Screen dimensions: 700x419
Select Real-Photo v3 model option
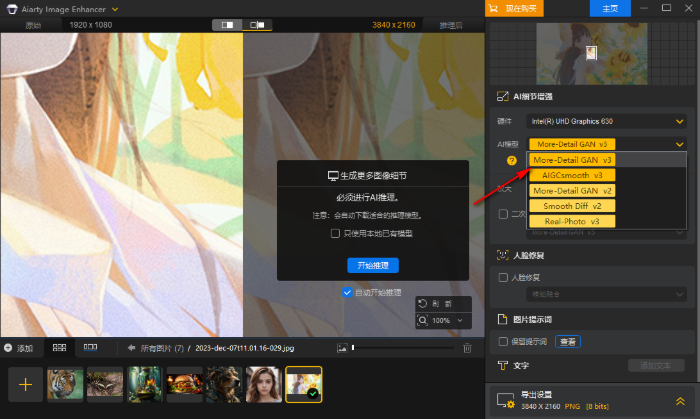(572, 221)
